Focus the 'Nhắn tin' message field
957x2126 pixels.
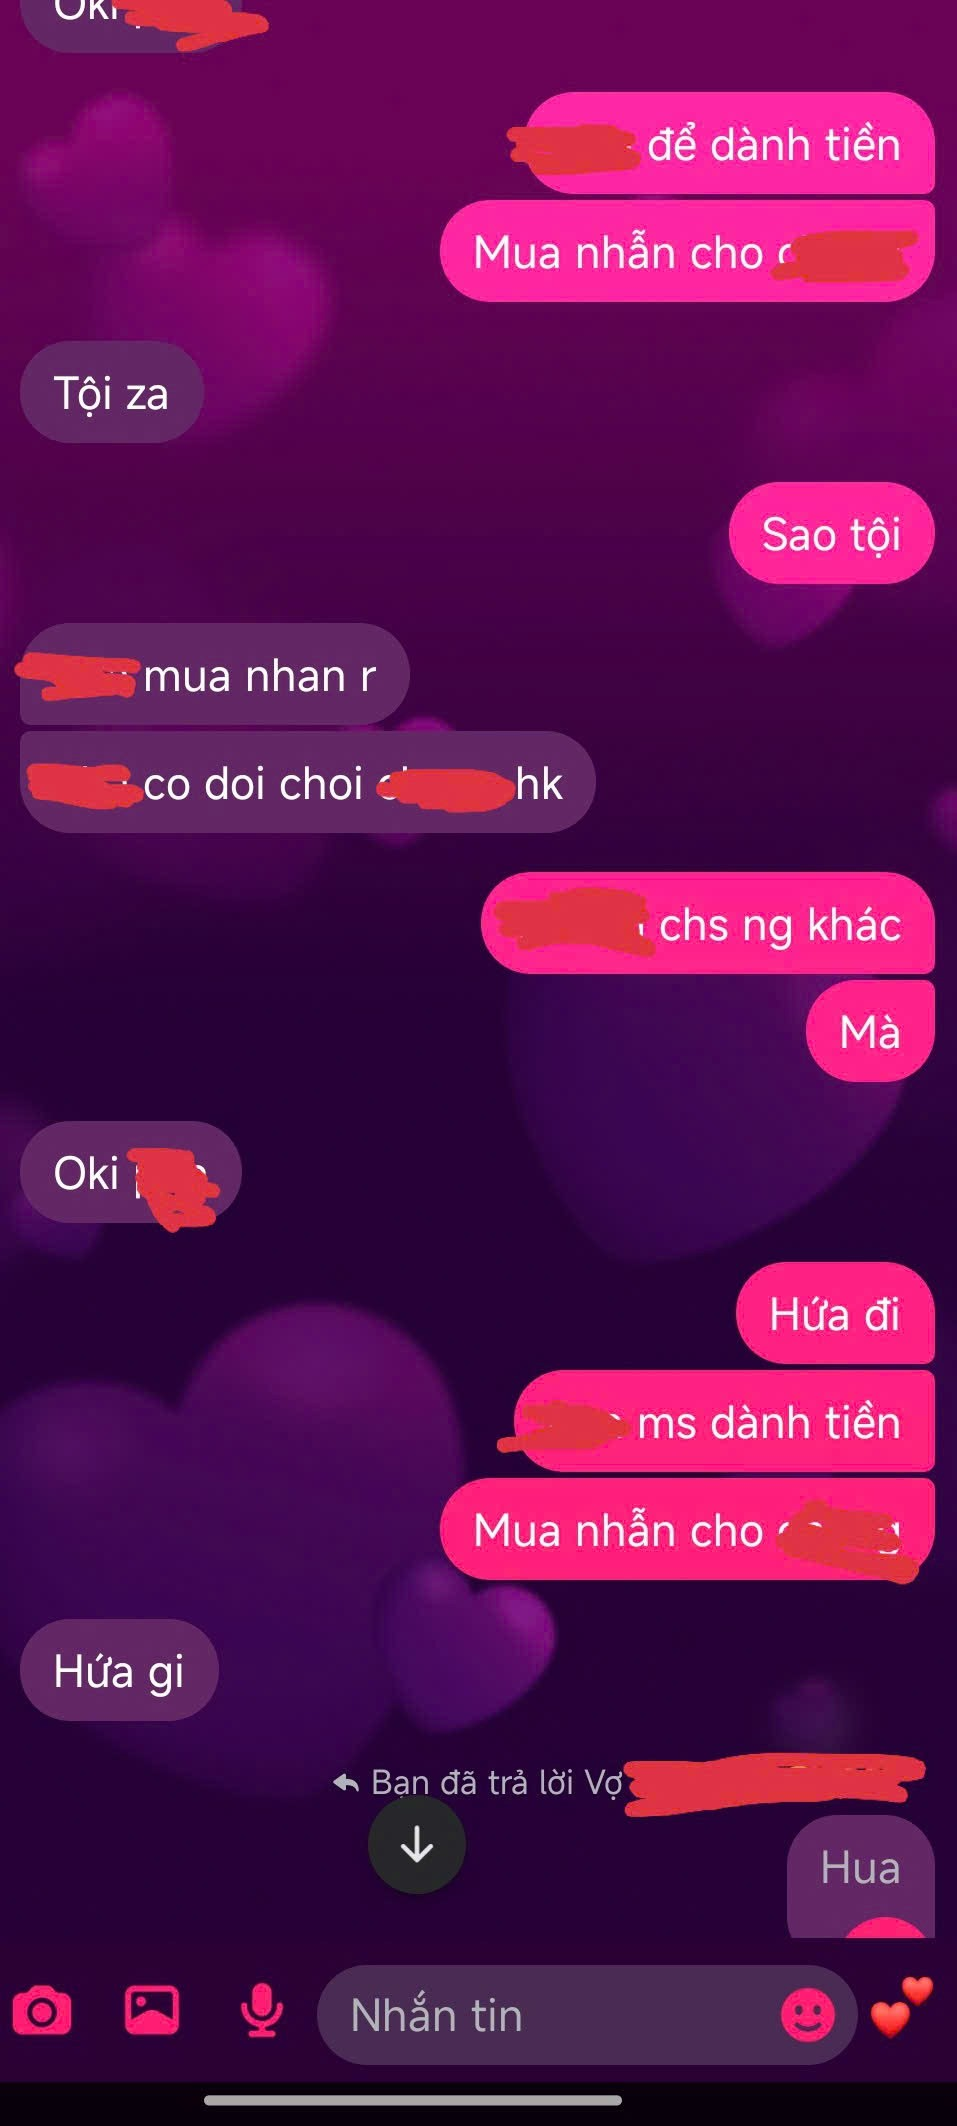[x=587, y=2014]
